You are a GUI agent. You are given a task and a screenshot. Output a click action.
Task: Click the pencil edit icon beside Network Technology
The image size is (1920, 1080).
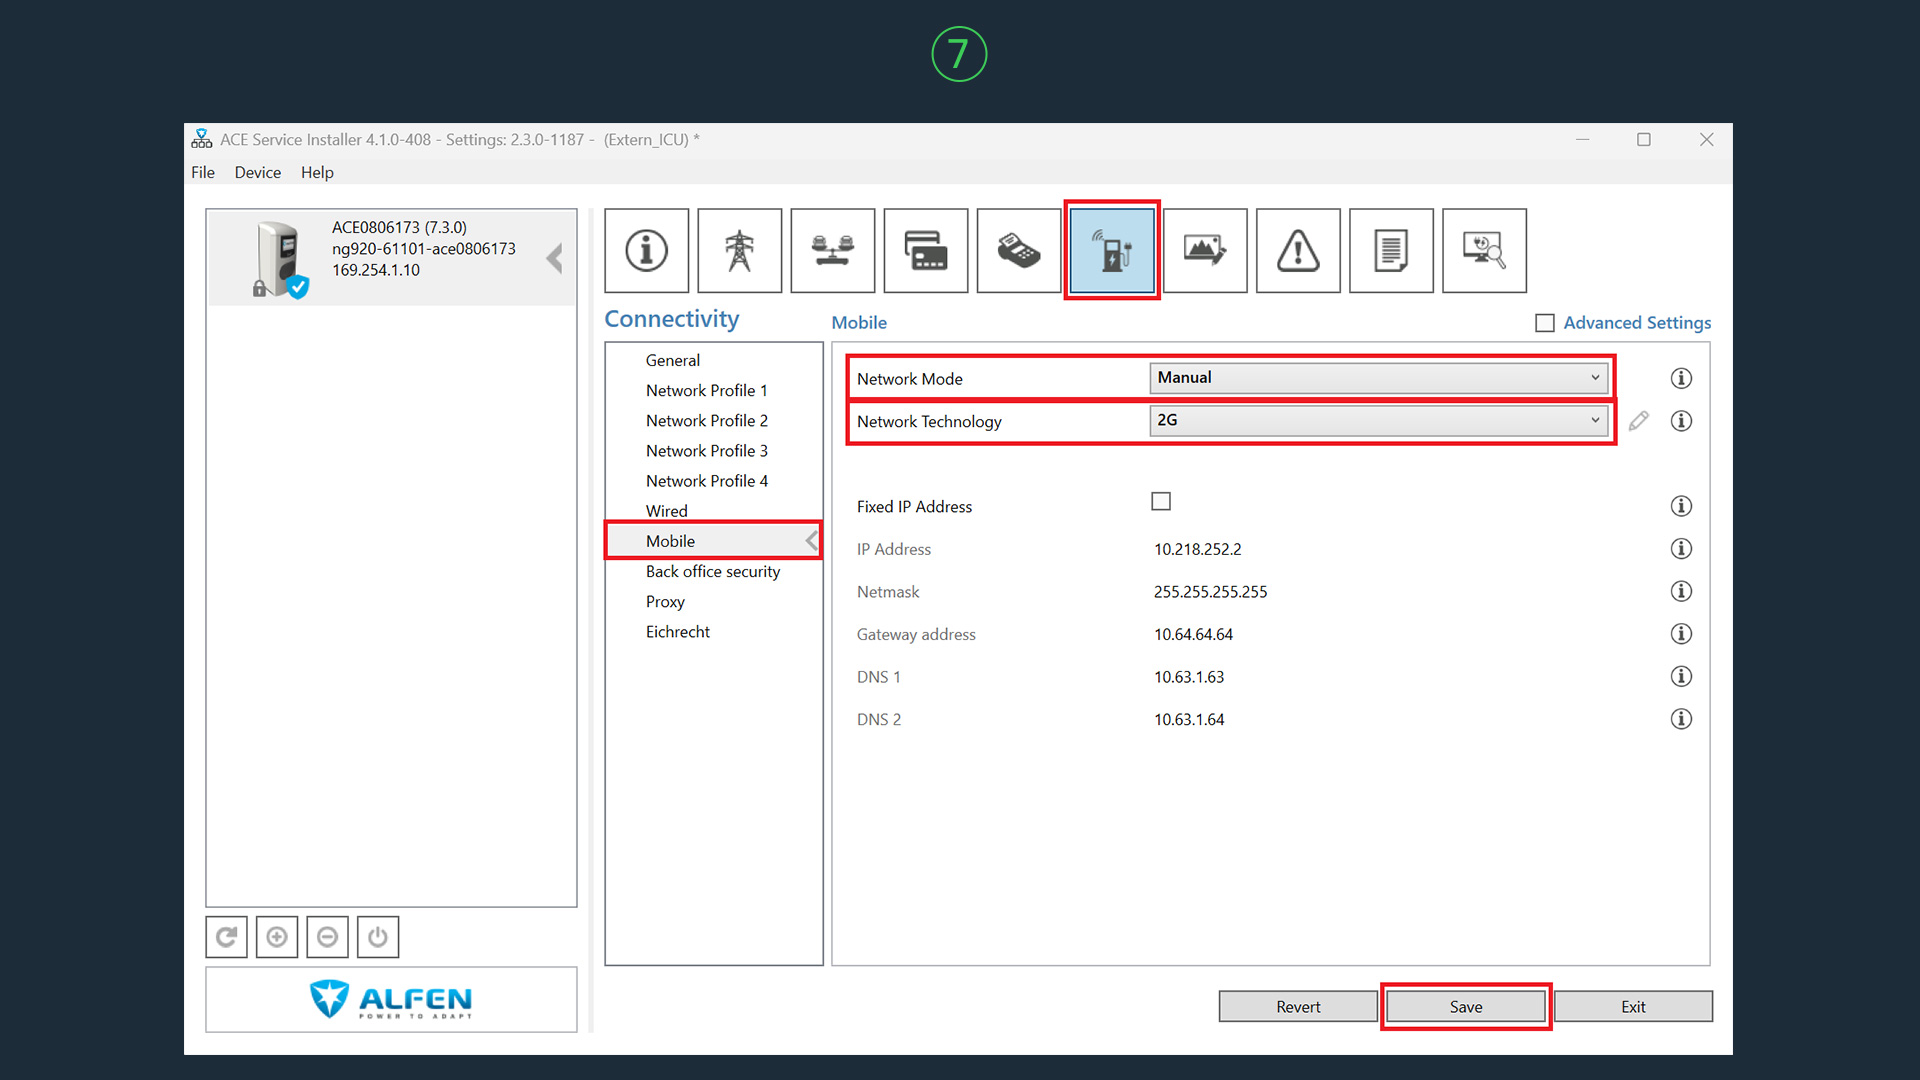tap(1638, 421)
